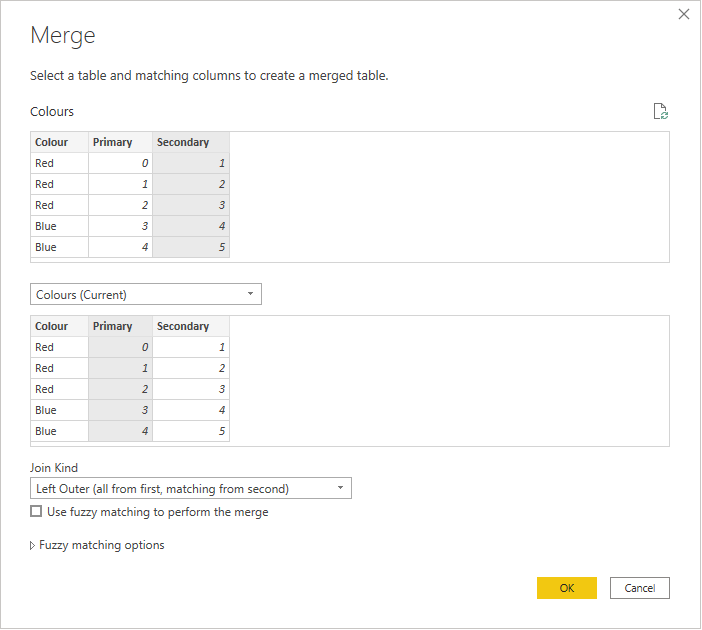Select Colour column header in top table

tap(59, 142)
